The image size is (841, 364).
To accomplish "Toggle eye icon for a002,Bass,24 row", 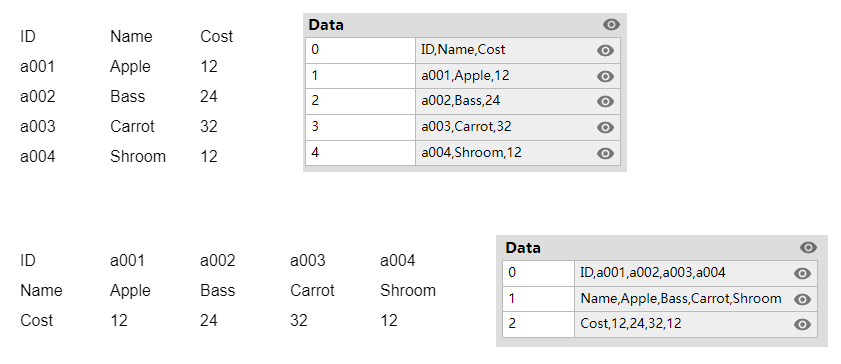I will coord(605,101).
